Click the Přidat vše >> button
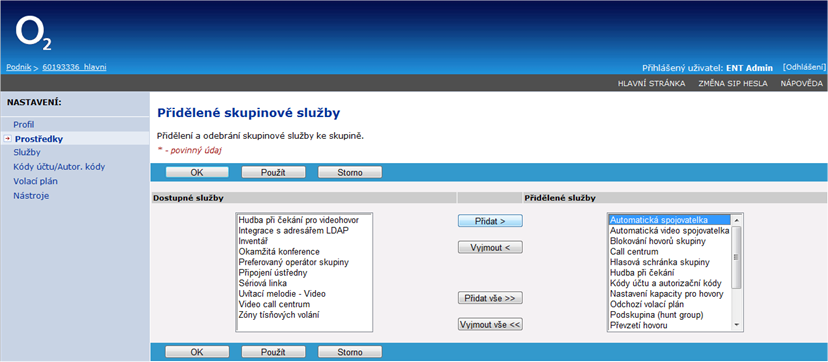The height and width of the screenshot is (362, 828). 490,298
